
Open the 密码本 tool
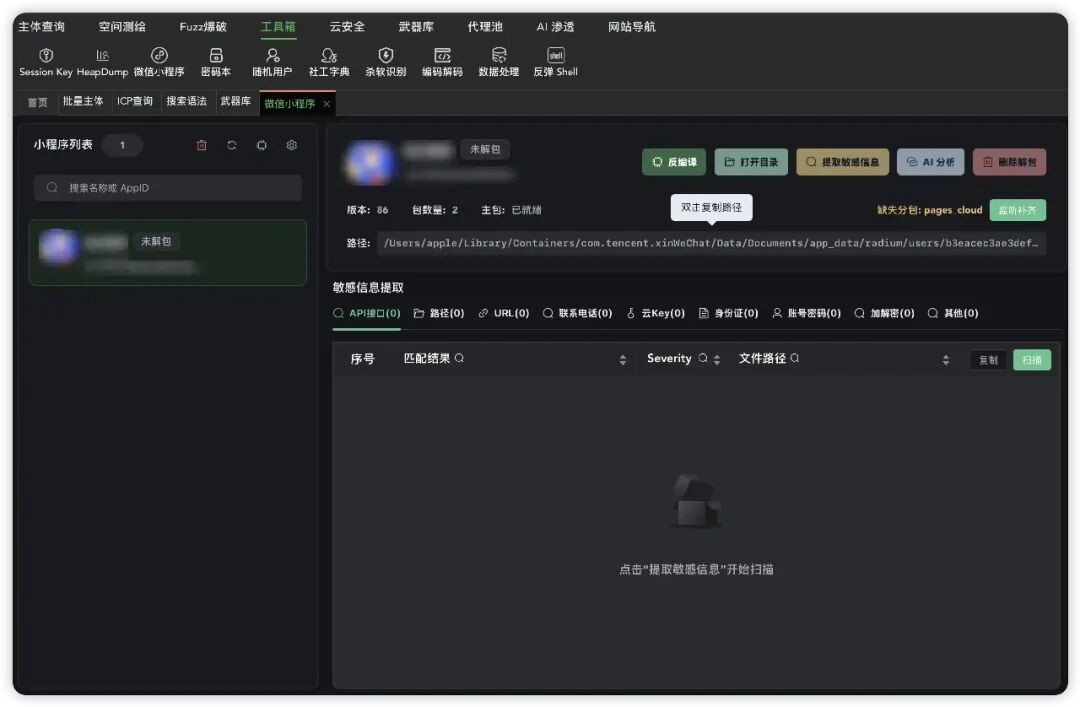pyautogui.click(x=216, y=62)
